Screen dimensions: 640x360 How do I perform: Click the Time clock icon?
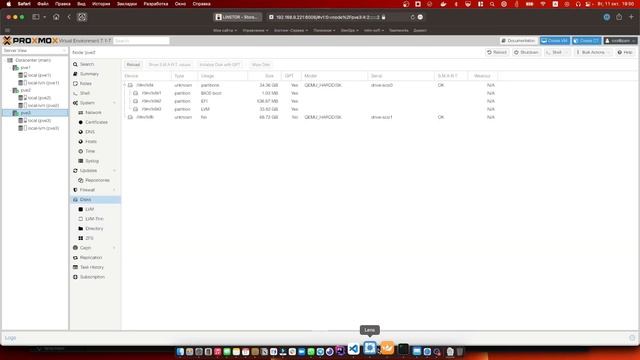(80, 151)
